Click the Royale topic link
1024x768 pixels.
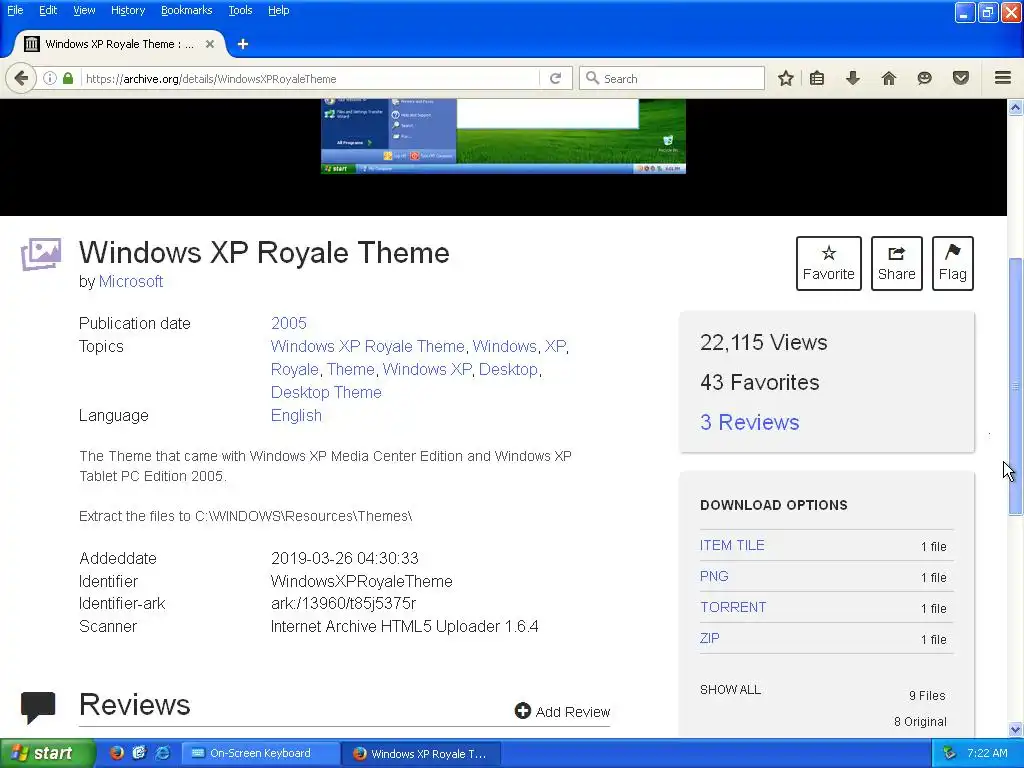(x=295, y=370)
